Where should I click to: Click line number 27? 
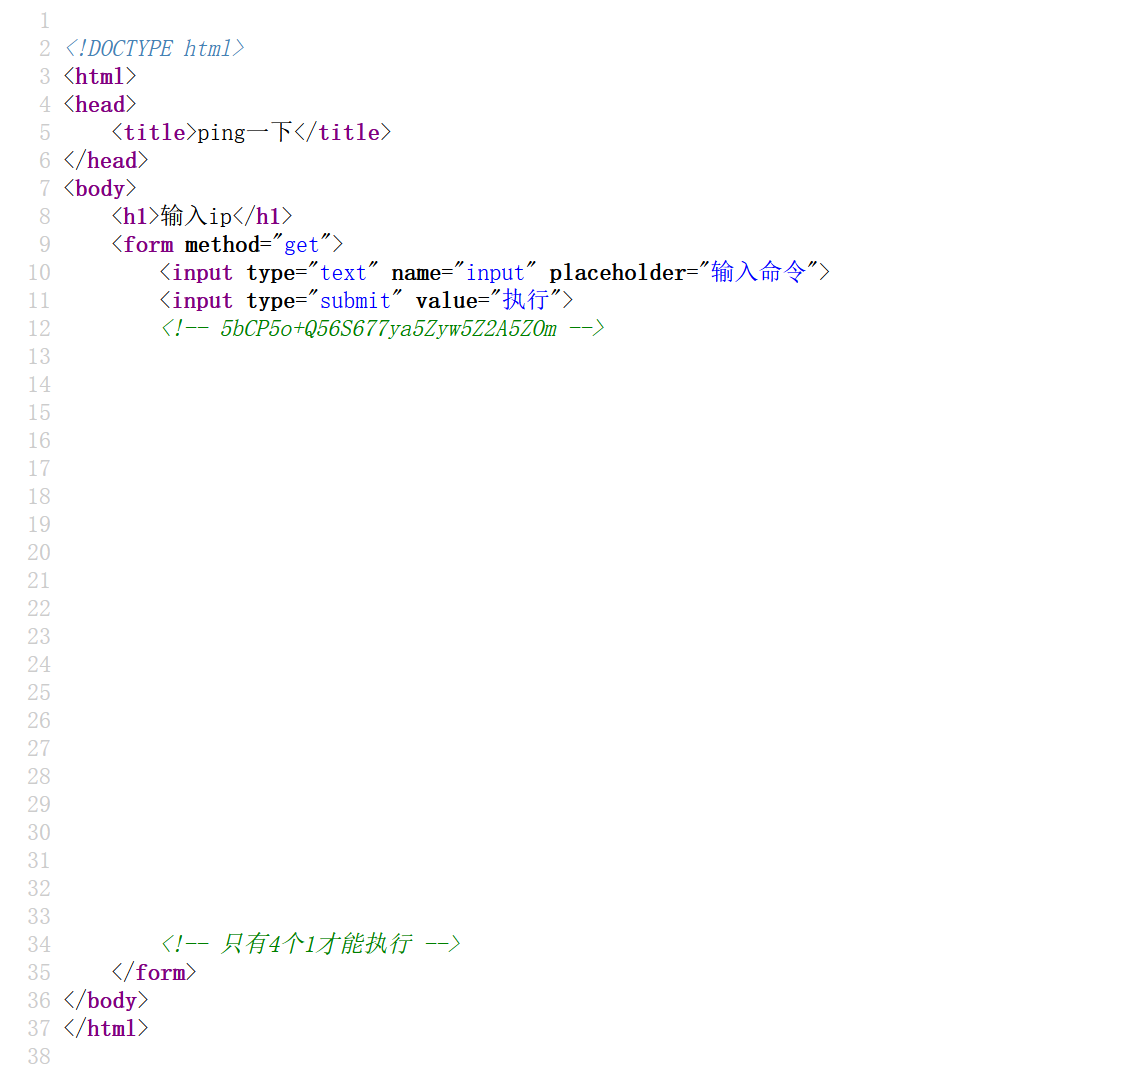click(x=39, y=748)
